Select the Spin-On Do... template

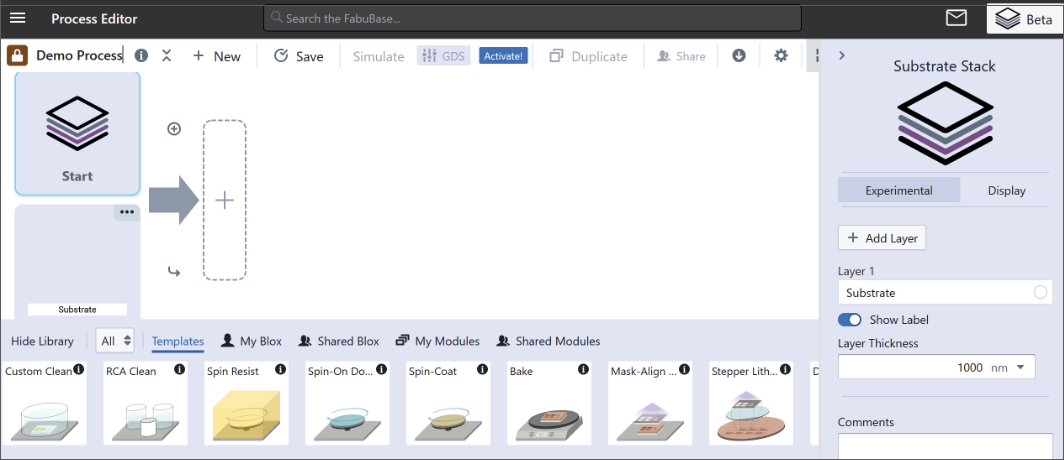[347, 403]
